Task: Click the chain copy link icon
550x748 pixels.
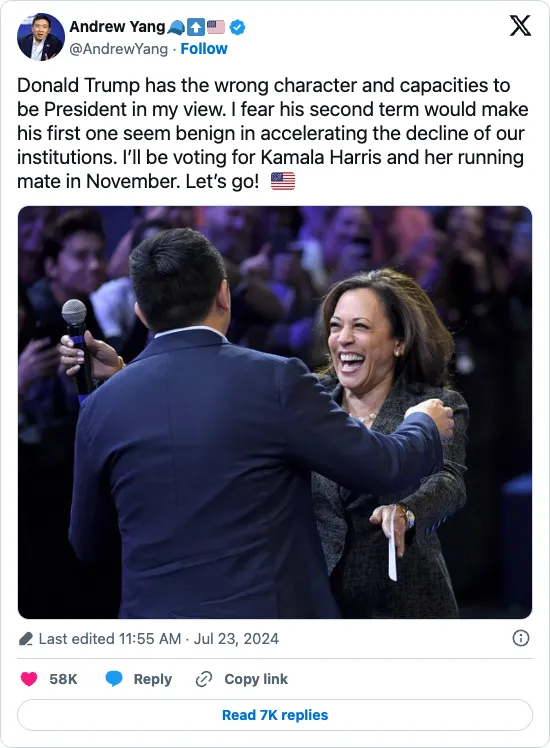Action: [204, 679]
